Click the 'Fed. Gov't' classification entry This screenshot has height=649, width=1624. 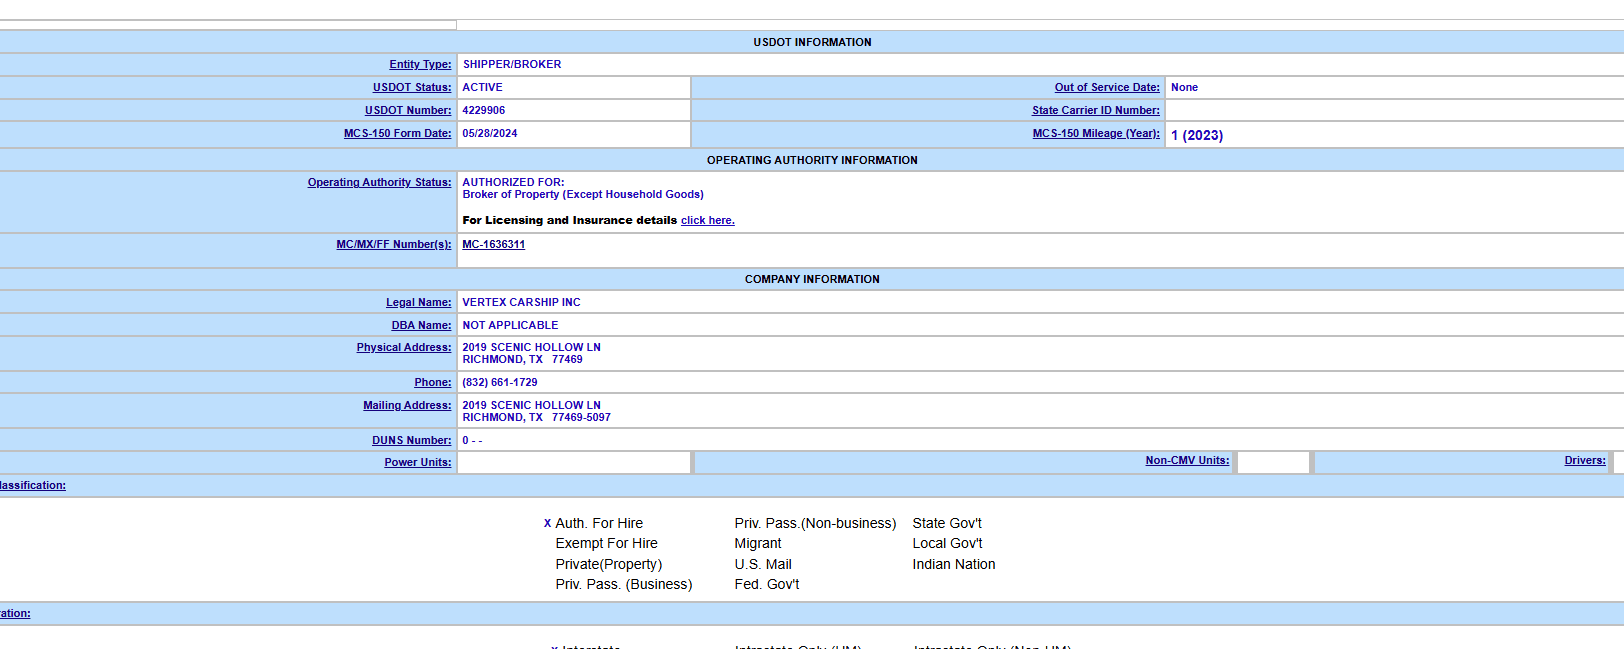pyautogui.click(x=767, y=584)
